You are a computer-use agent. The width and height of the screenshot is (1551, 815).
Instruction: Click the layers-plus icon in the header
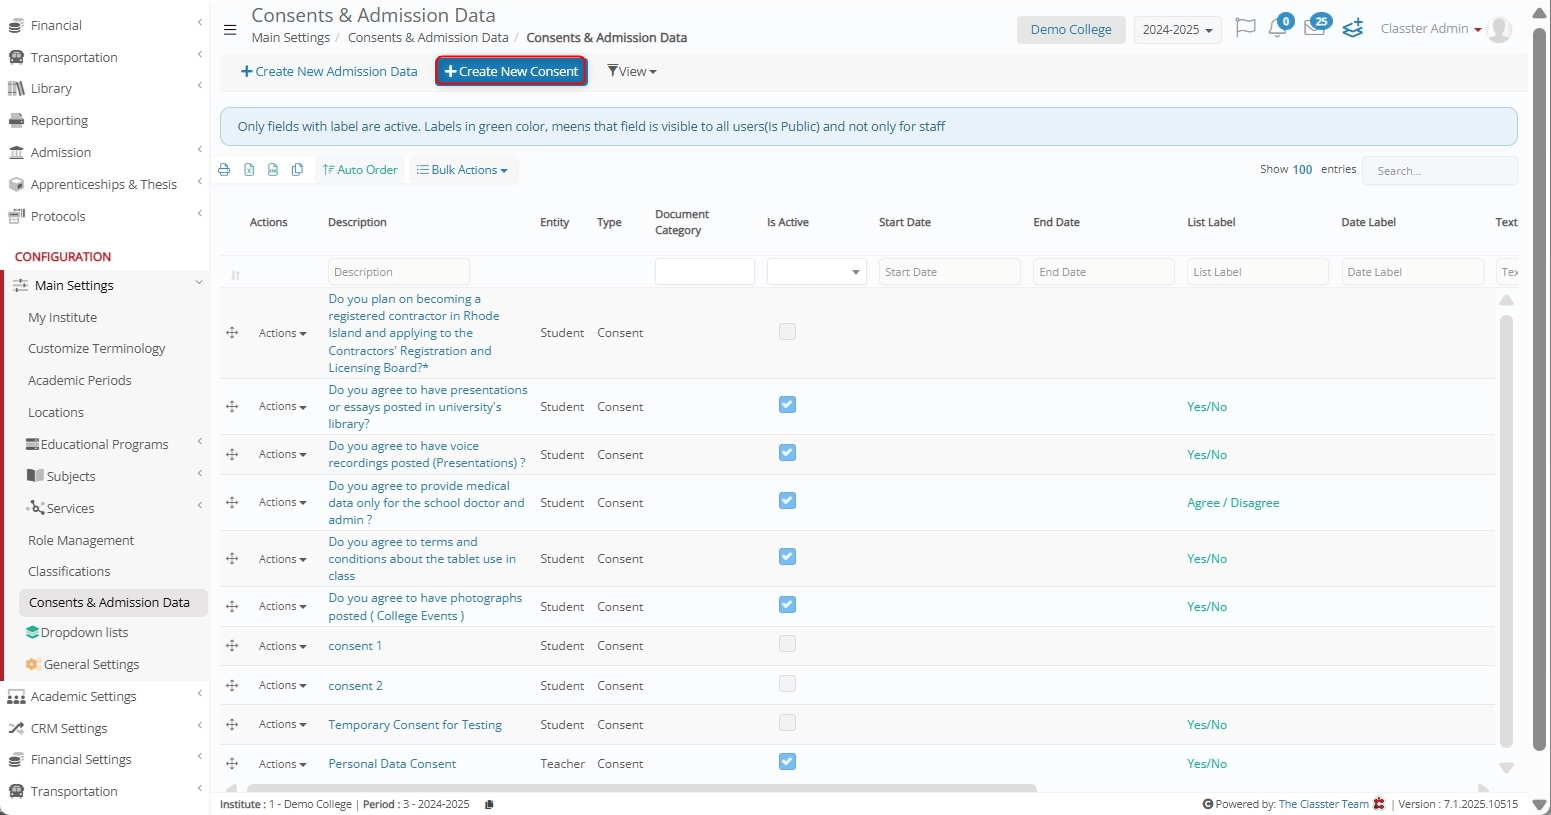(x=1353, y=29)
